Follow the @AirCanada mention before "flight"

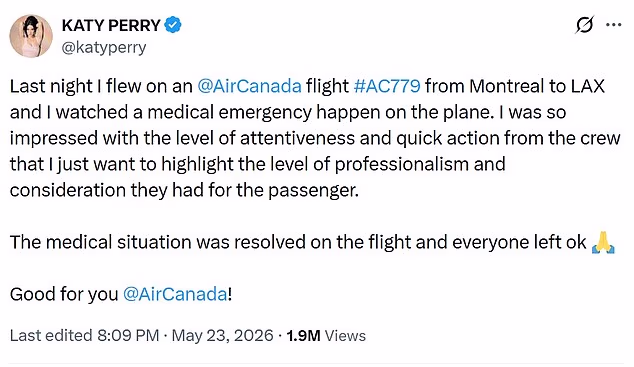pyautogui.click(x=249, y=86)
